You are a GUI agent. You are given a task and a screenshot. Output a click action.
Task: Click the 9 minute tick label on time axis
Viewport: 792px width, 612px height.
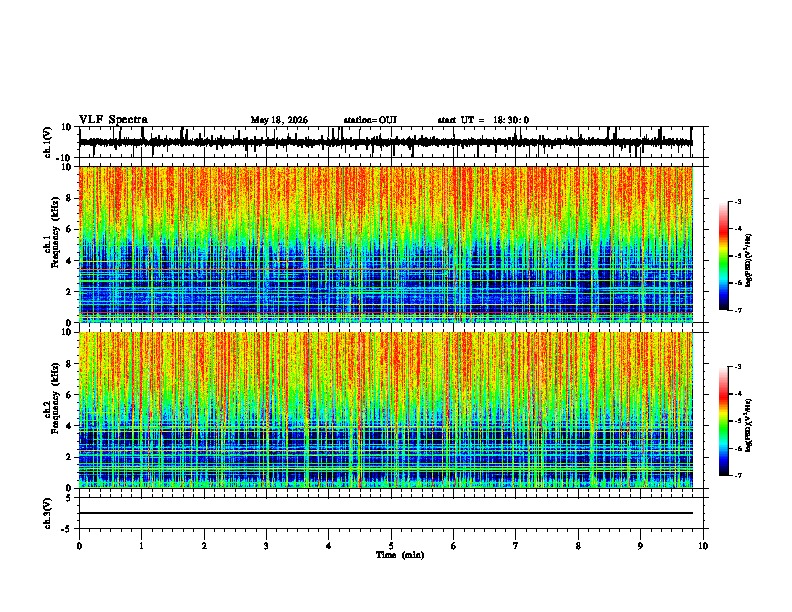pyautogui.click(x=640, y=546)
